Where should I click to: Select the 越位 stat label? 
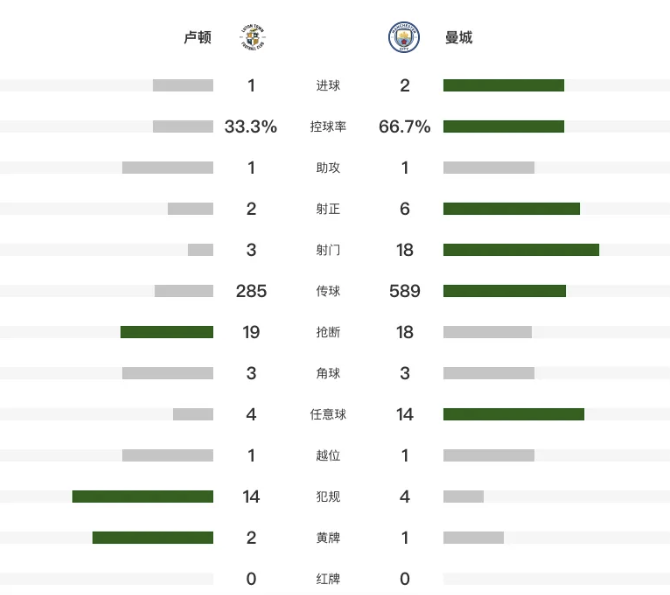tap(328, 456)
